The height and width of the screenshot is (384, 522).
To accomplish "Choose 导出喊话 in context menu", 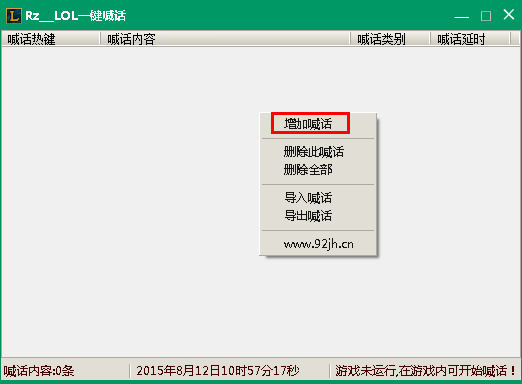I will click(x=318, y=216).
